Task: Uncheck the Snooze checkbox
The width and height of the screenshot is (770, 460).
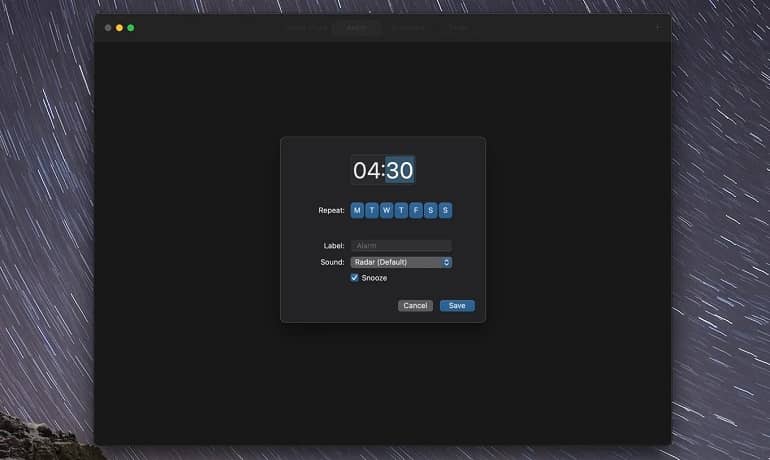Action: point(355,278)
